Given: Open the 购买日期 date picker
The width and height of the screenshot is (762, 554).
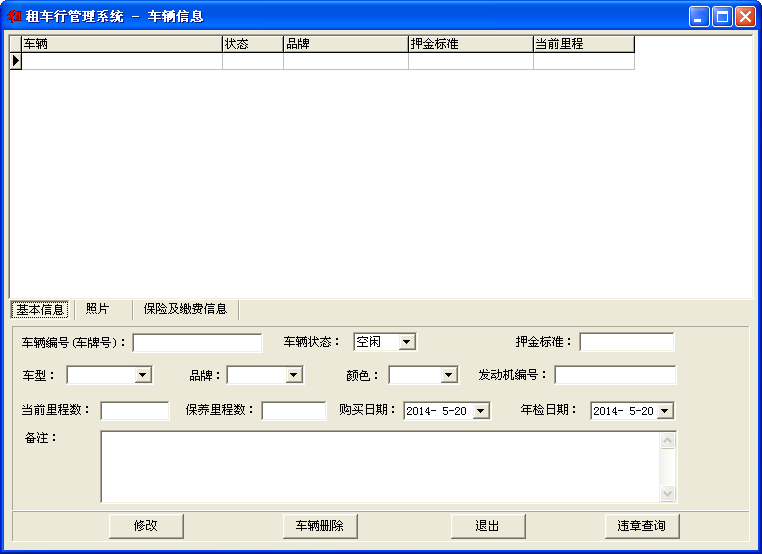Looking at the screenshot, I should [x=481, y=411].
